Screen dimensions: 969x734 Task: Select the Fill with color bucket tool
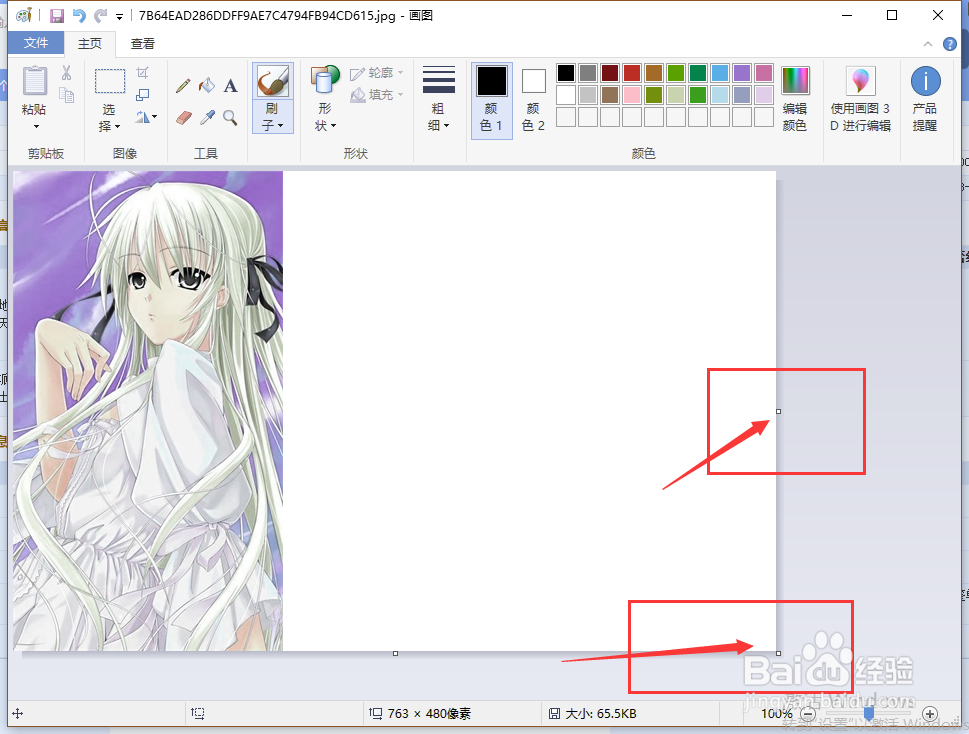(x=206, y=85)
